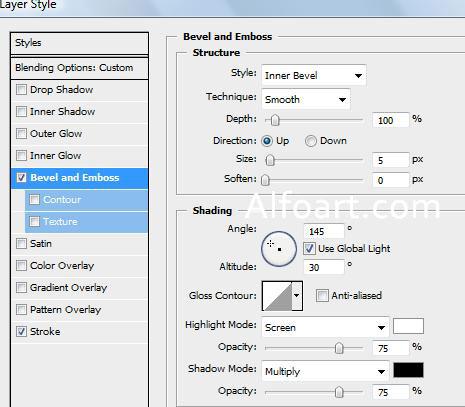Image resolution: width=465 pixels, height=407 pixels.
Task: Tick the Inner Glow checkbox
Action: (21, 156)
